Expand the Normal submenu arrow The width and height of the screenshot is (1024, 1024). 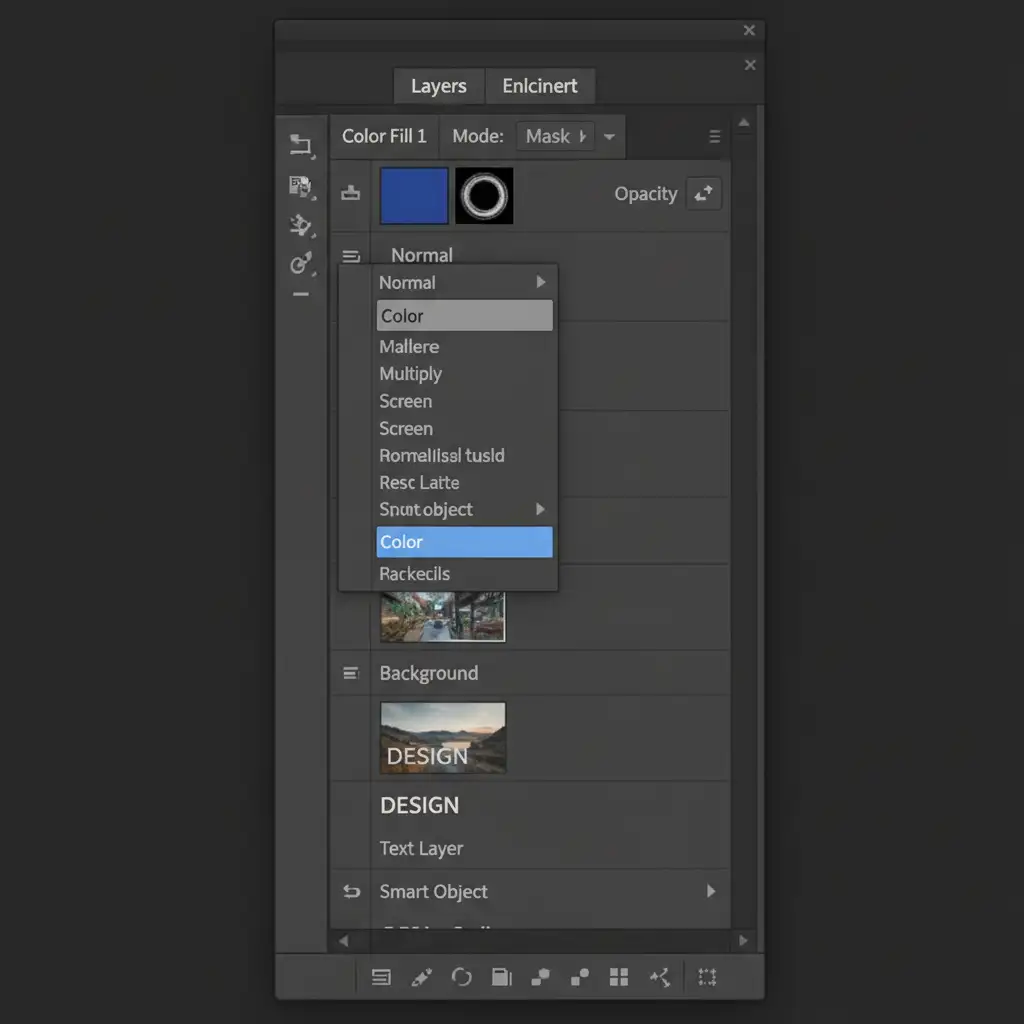[541, 282]
